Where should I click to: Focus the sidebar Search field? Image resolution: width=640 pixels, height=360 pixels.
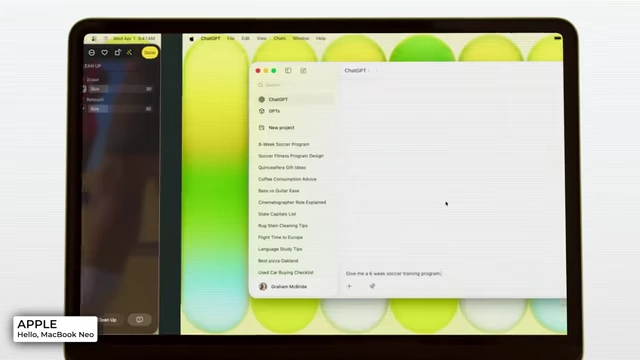295,85
